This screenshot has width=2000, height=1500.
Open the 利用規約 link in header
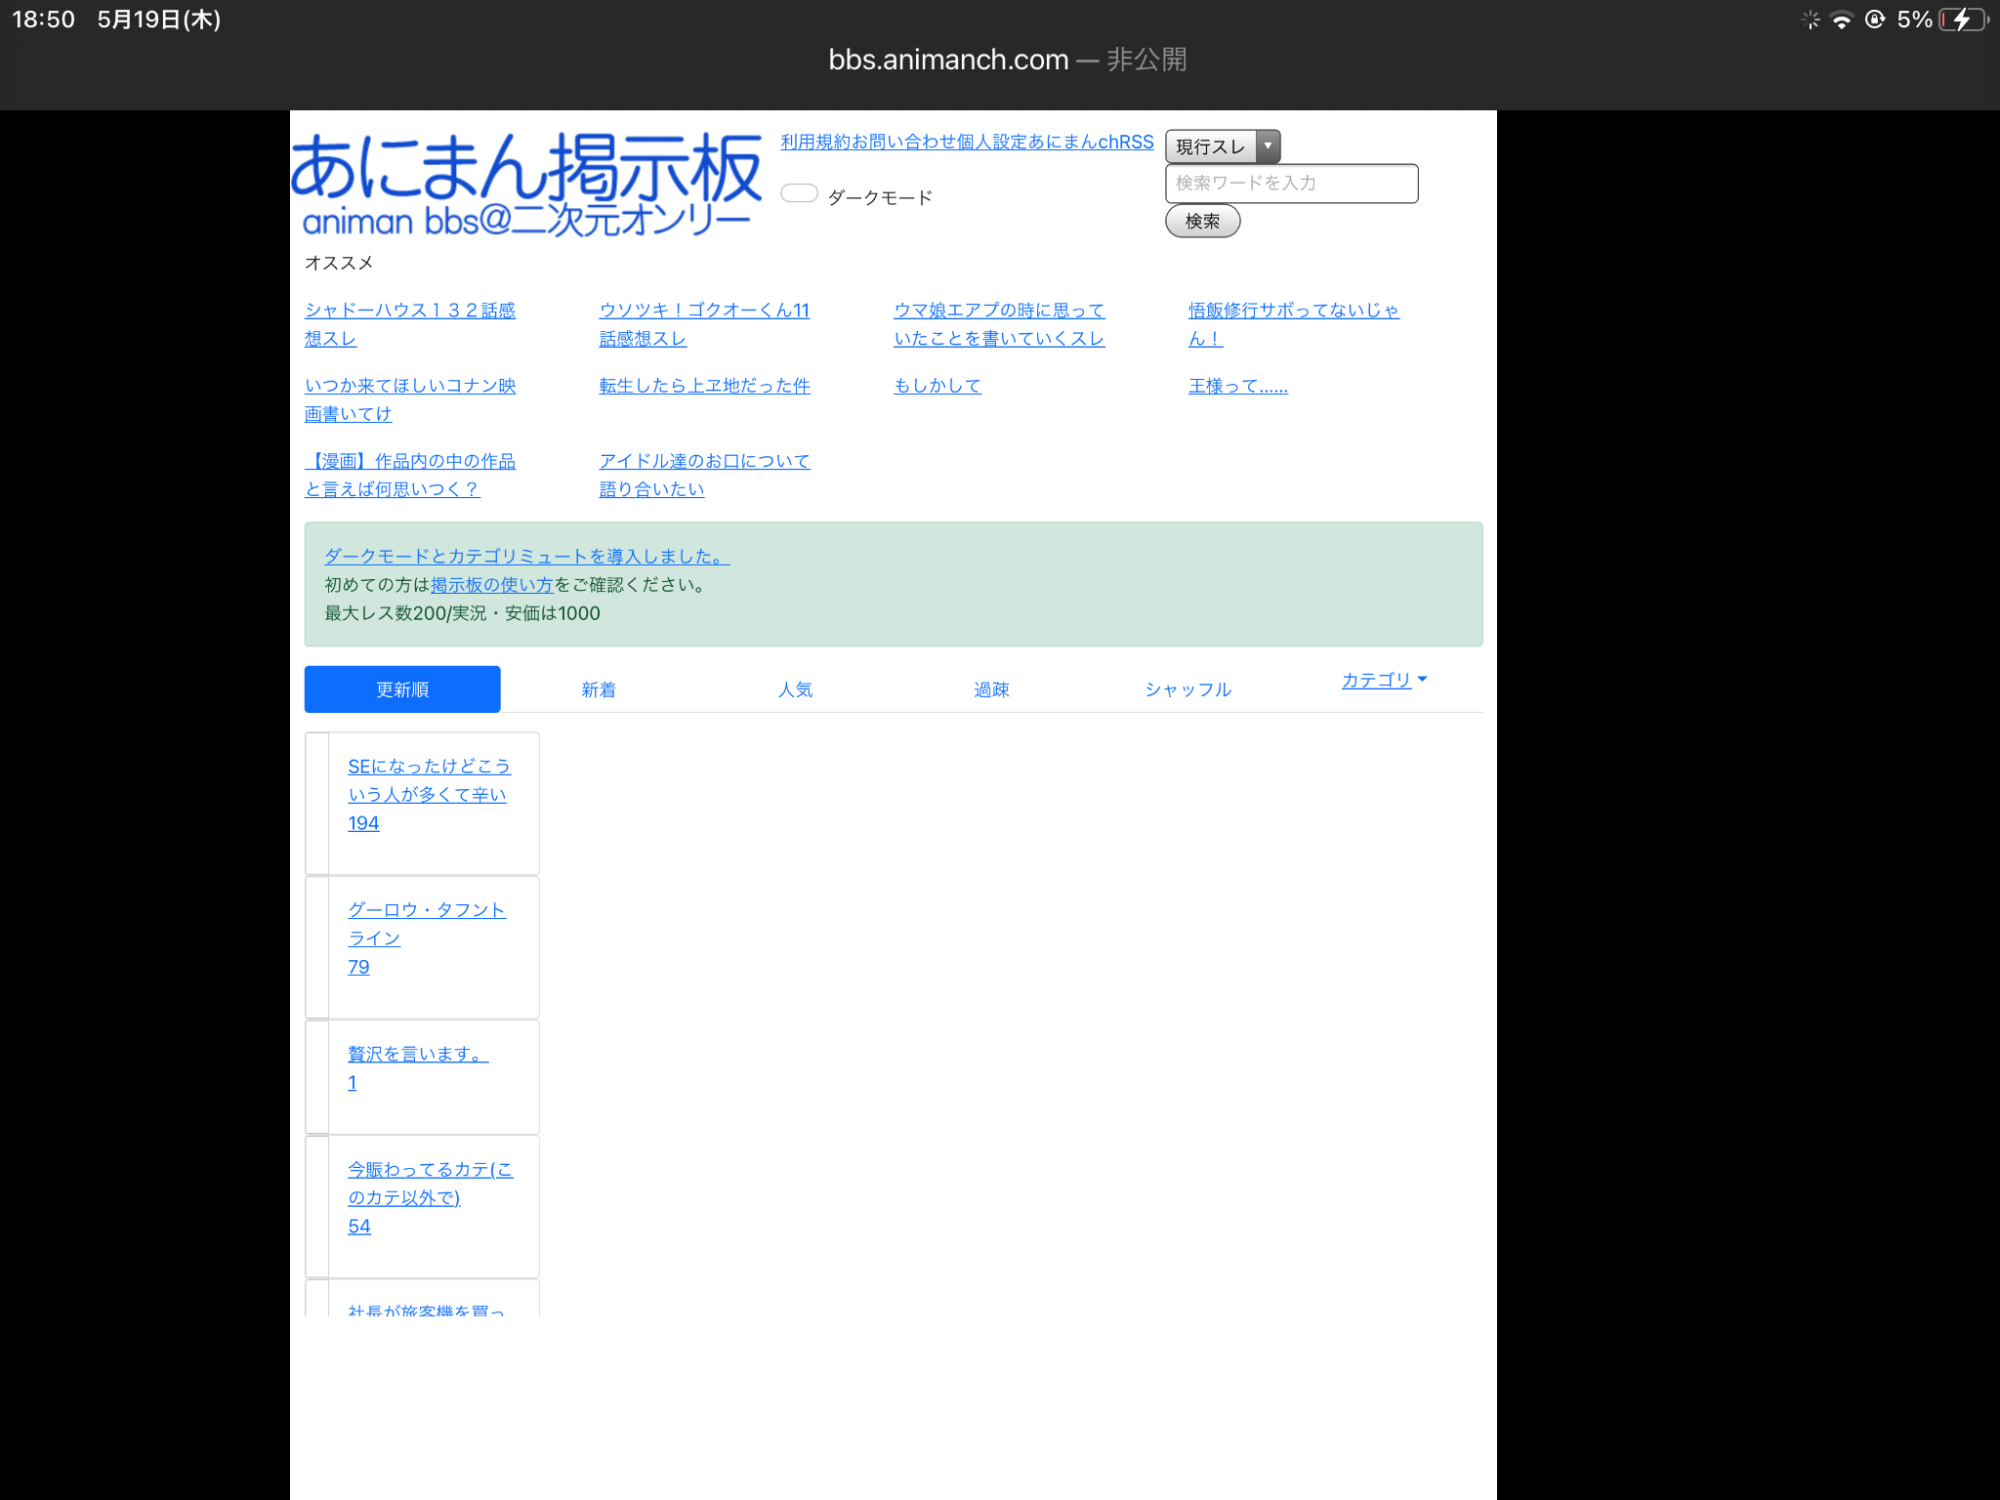[815, 142]
